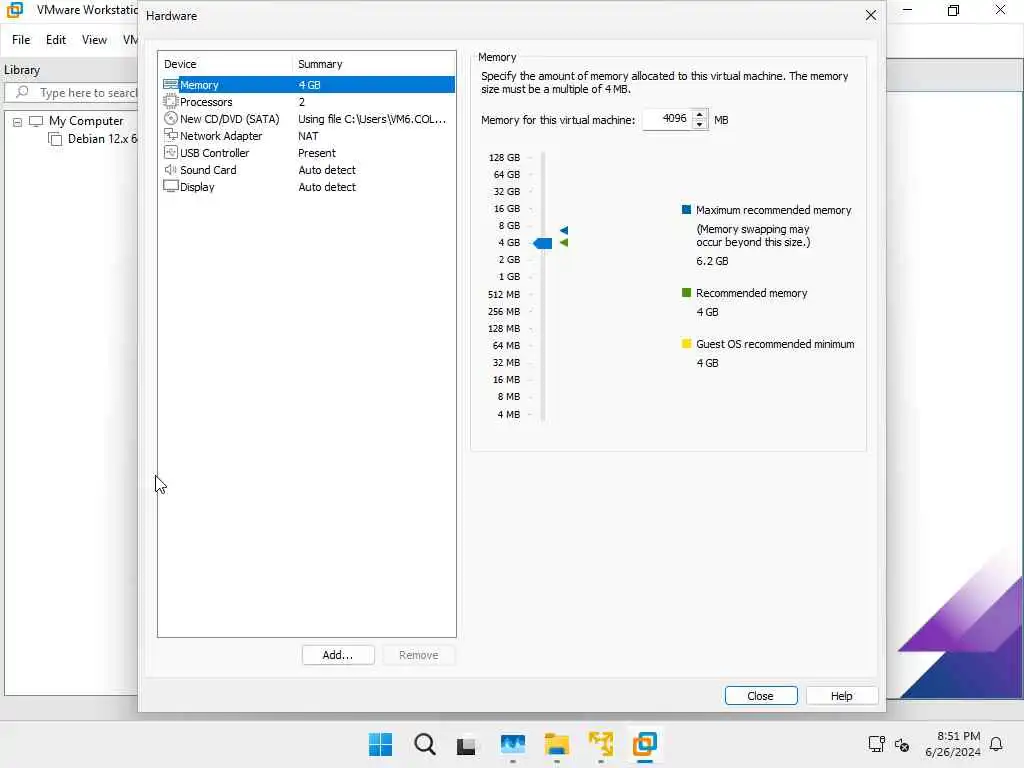Click the yellow network diagram taskbar icon
The height and width of the screenshot is (768, 1024).
pos(601,744)
